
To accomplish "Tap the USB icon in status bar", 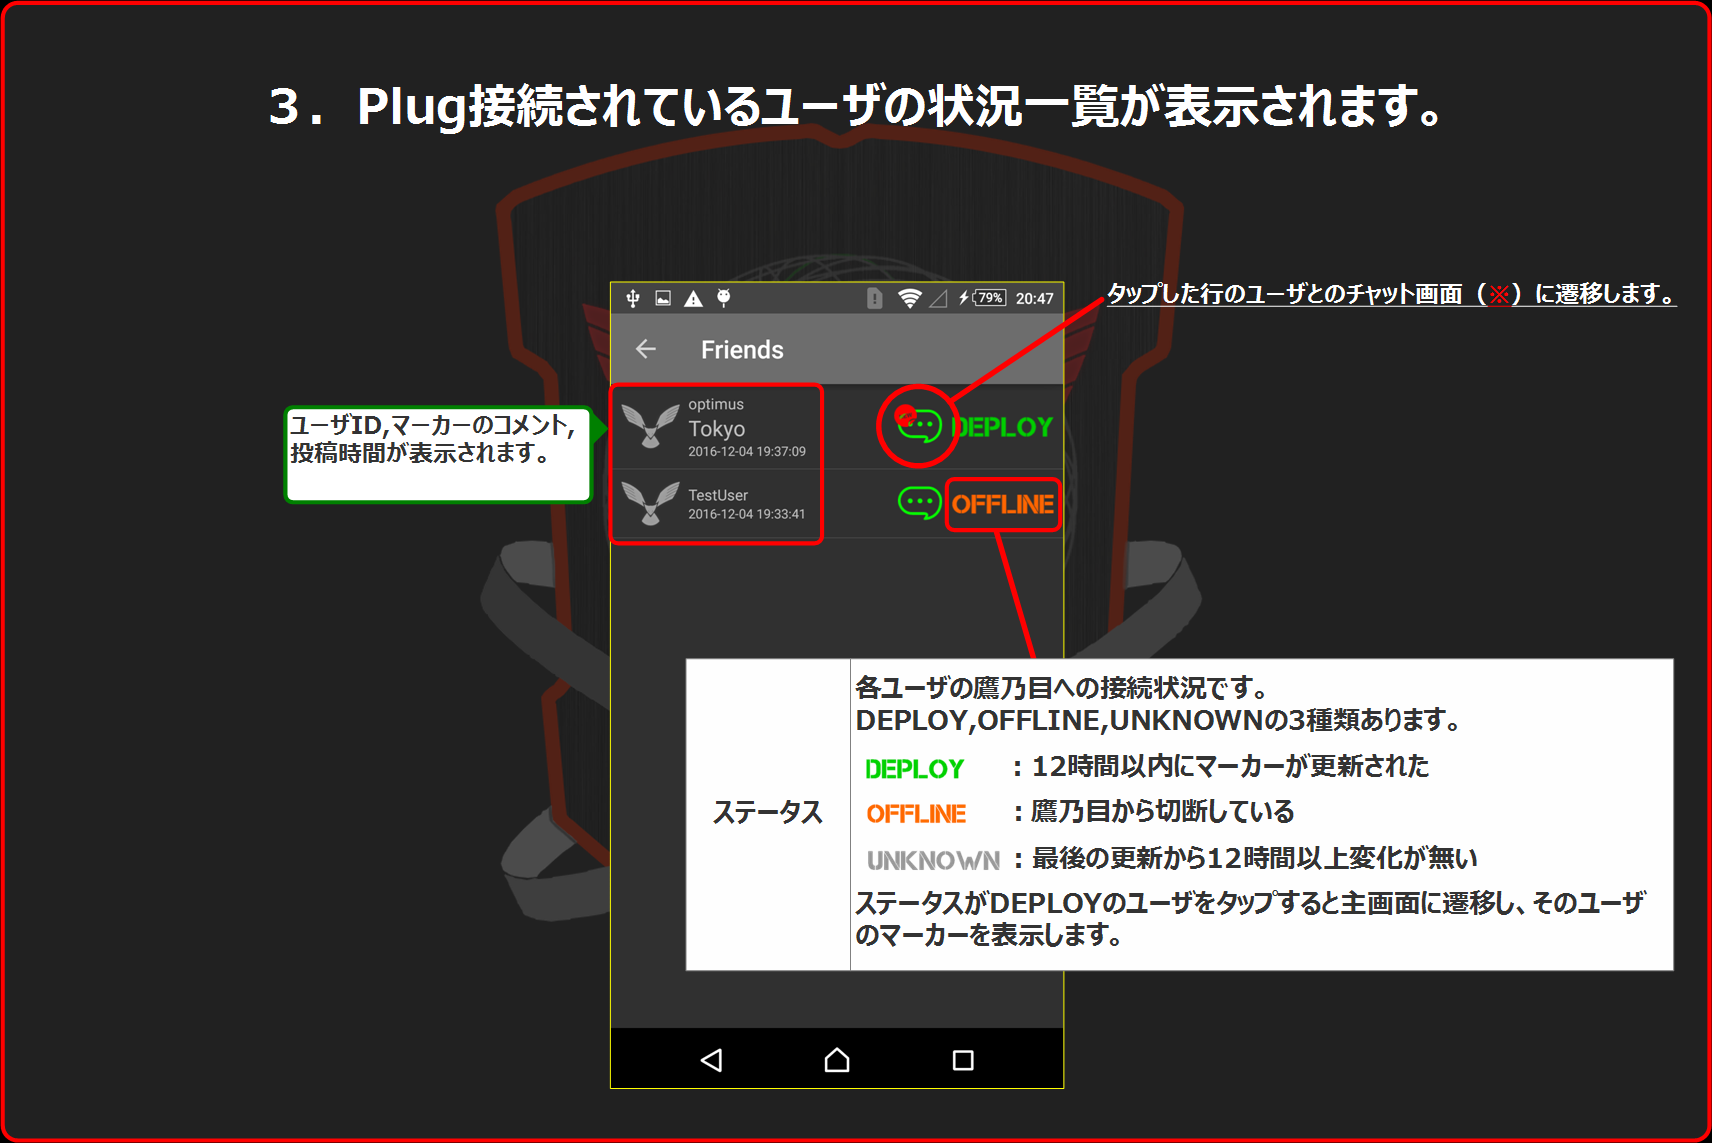I will coord(632,298).
